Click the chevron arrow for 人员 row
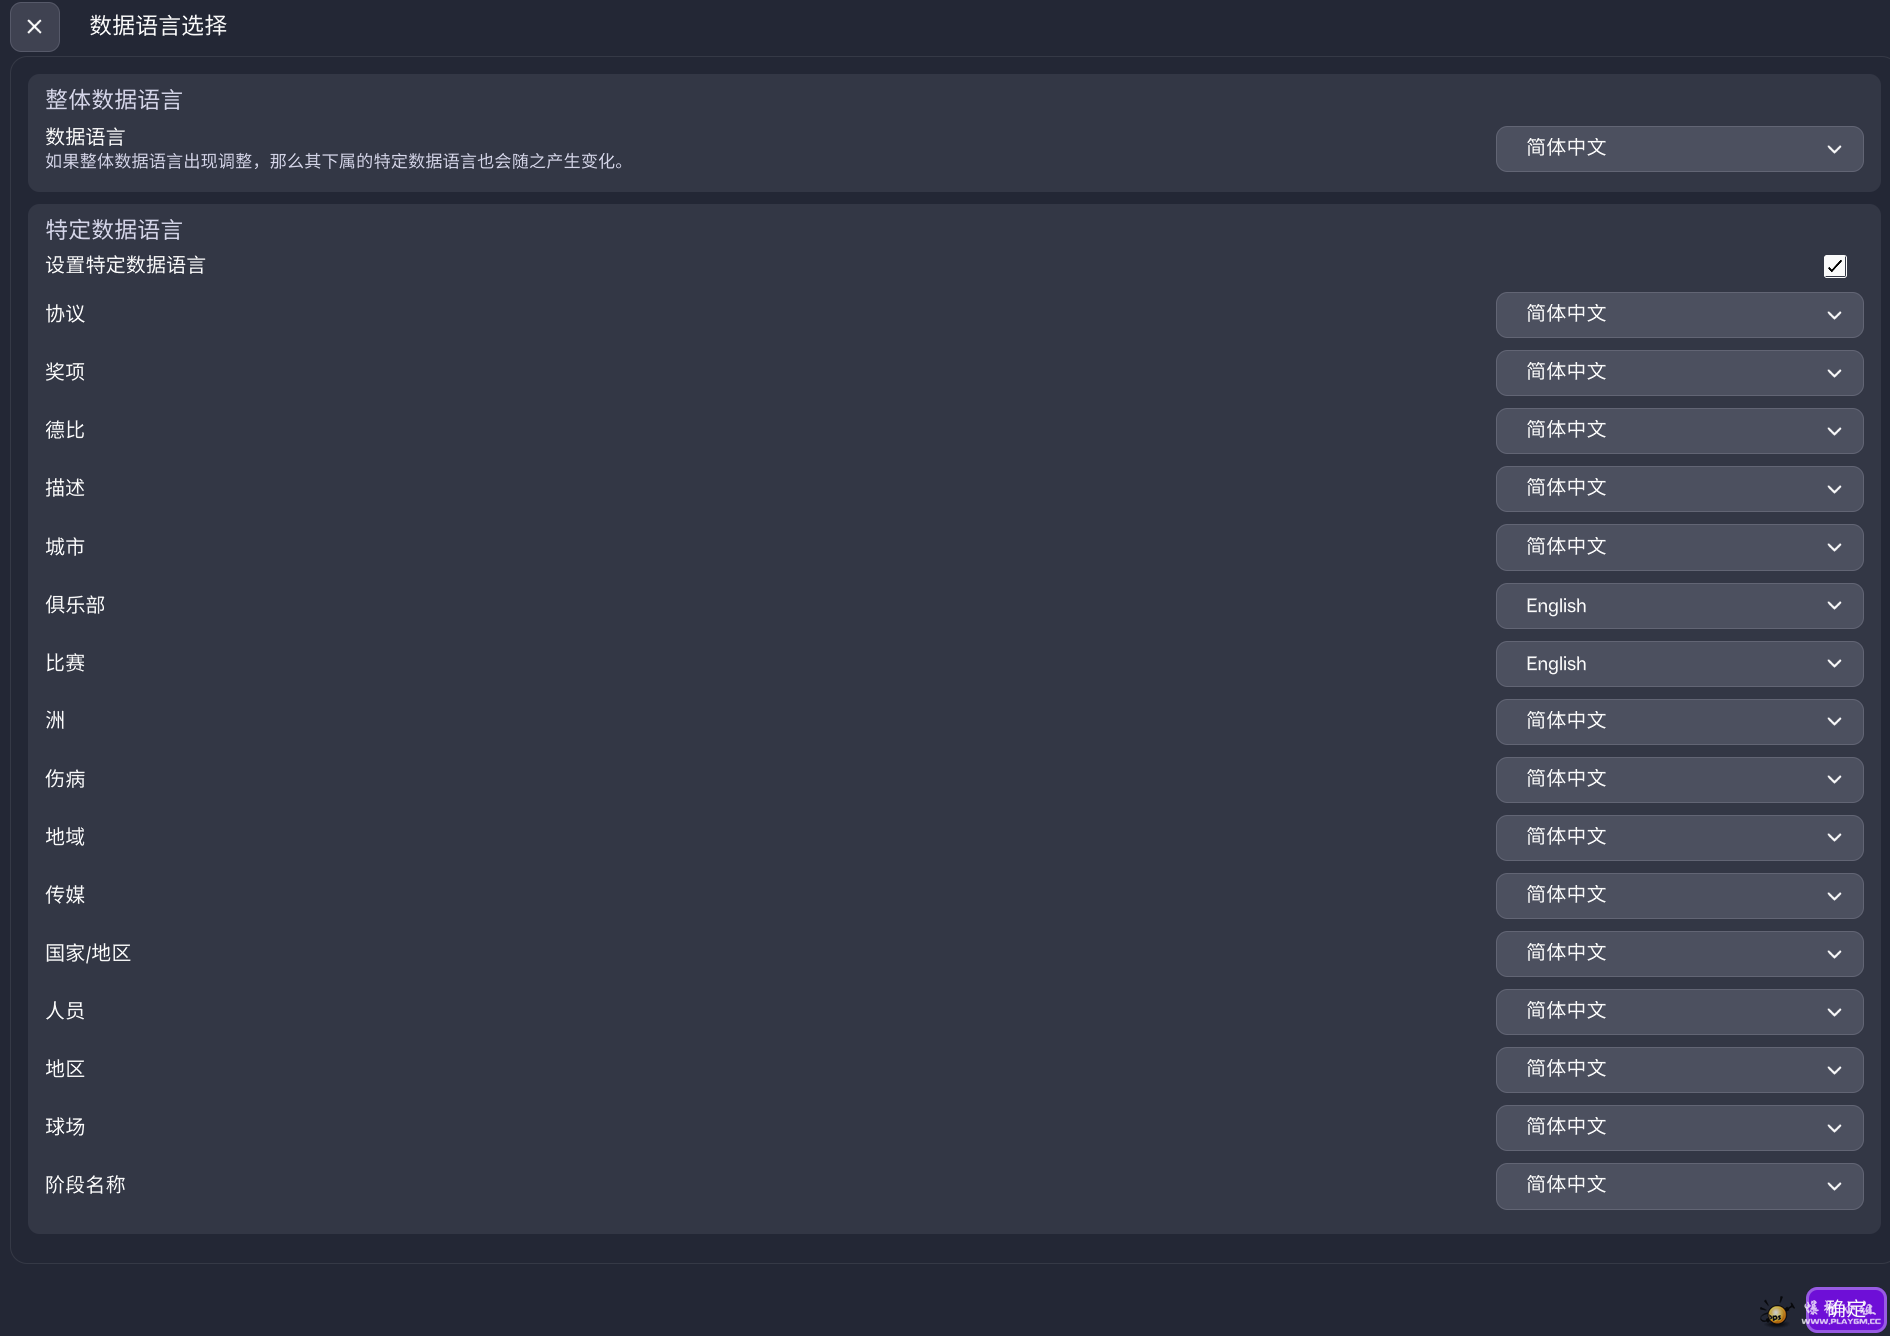 1834,1012
